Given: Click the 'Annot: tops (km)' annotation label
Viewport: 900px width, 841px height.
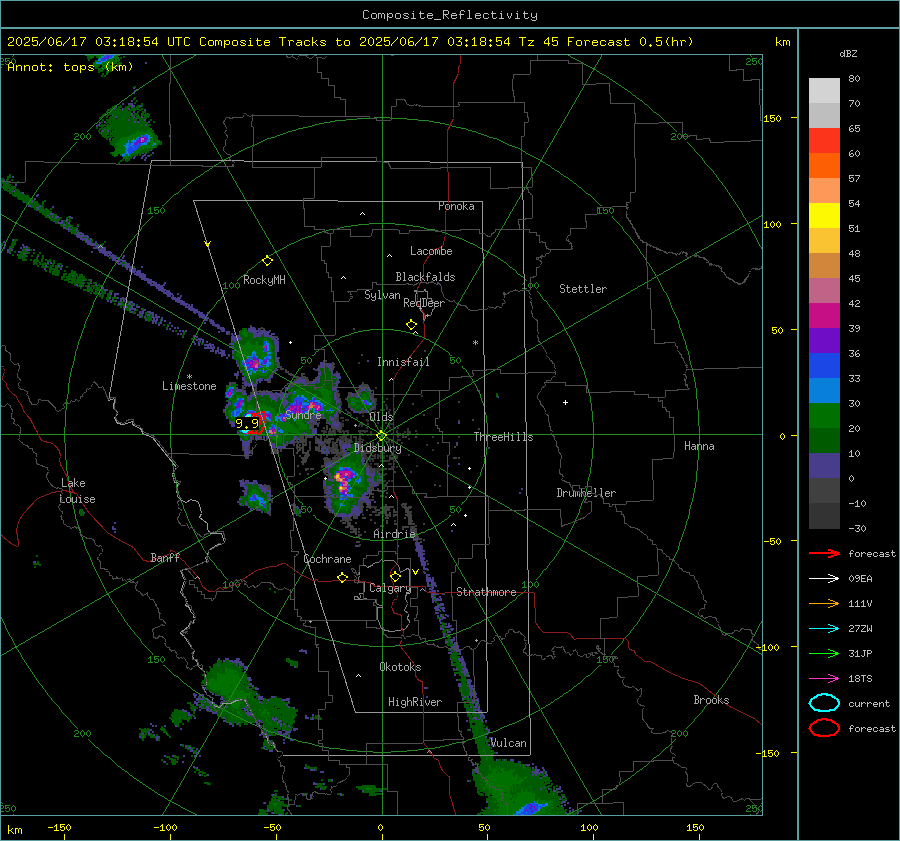Looking at the screenshot, I should [70, 67].
